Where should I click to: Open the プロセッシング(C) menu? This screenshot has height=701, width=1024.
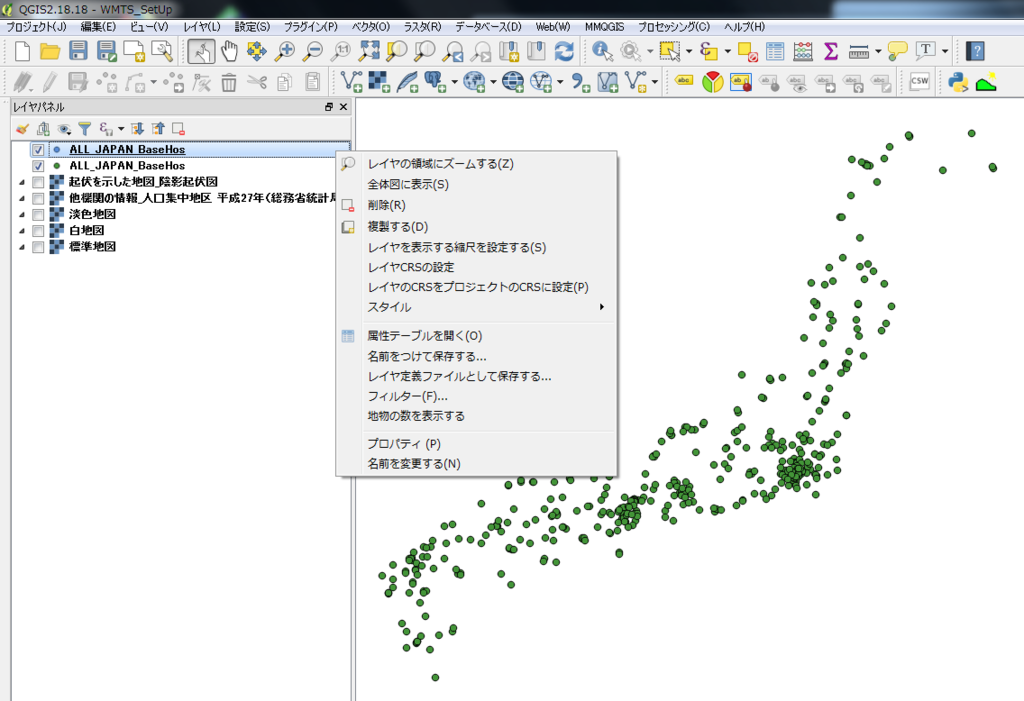tap(674, 27)
